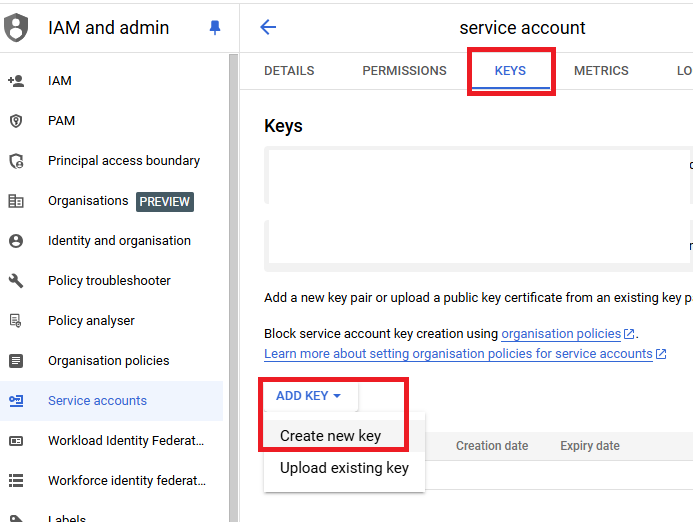
Task: Select the Create new key option
Action: coord(330,436)
